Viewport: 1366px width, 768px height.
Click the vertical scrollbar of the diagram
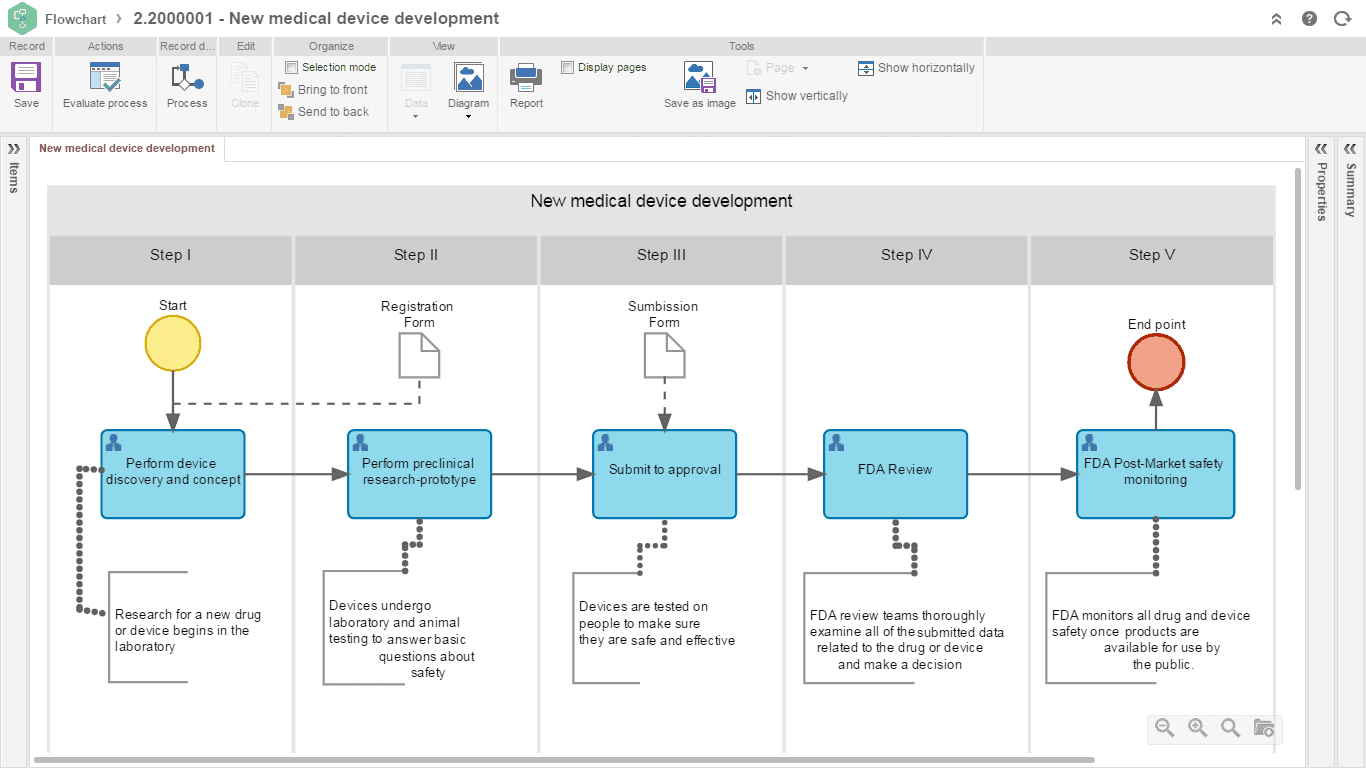coord(1298,330)
